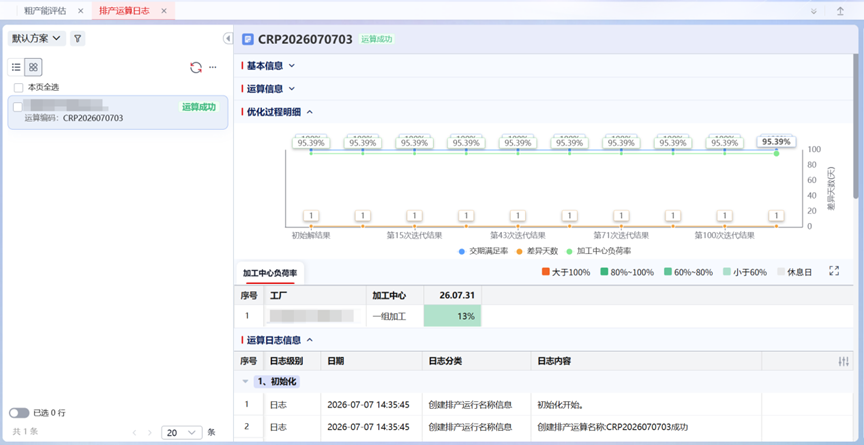This screenshot has height=445, width=864.
Task: Close the 粗产能评估 tab
Action: (80, 10)
